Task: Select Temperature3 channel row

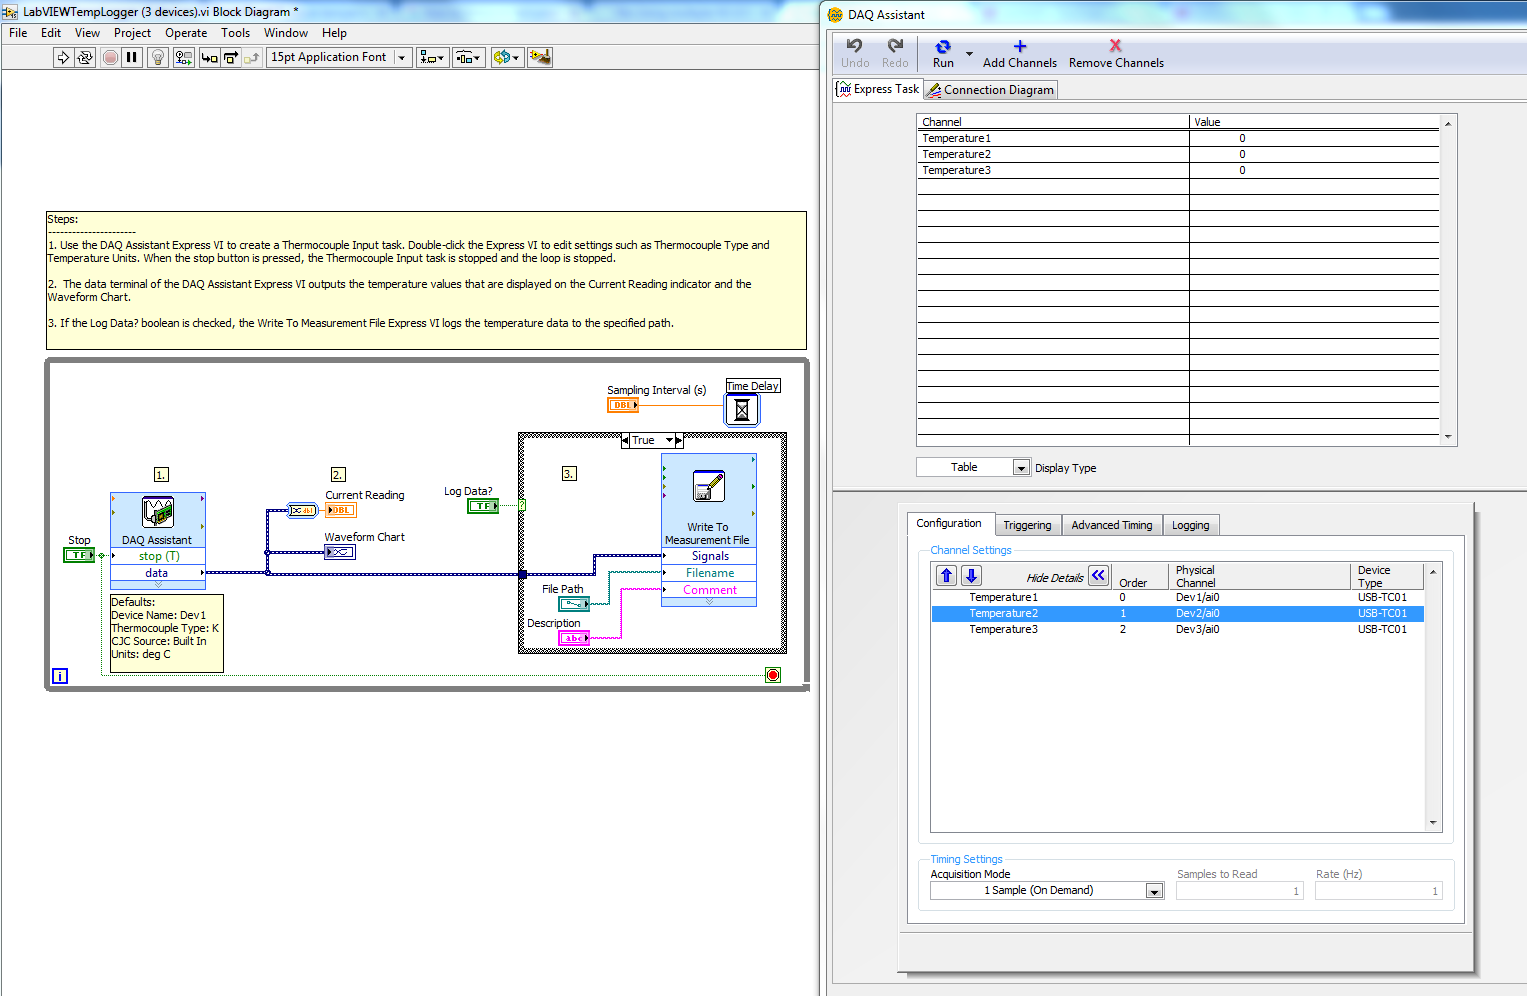Action: (x=1177, y=629)
